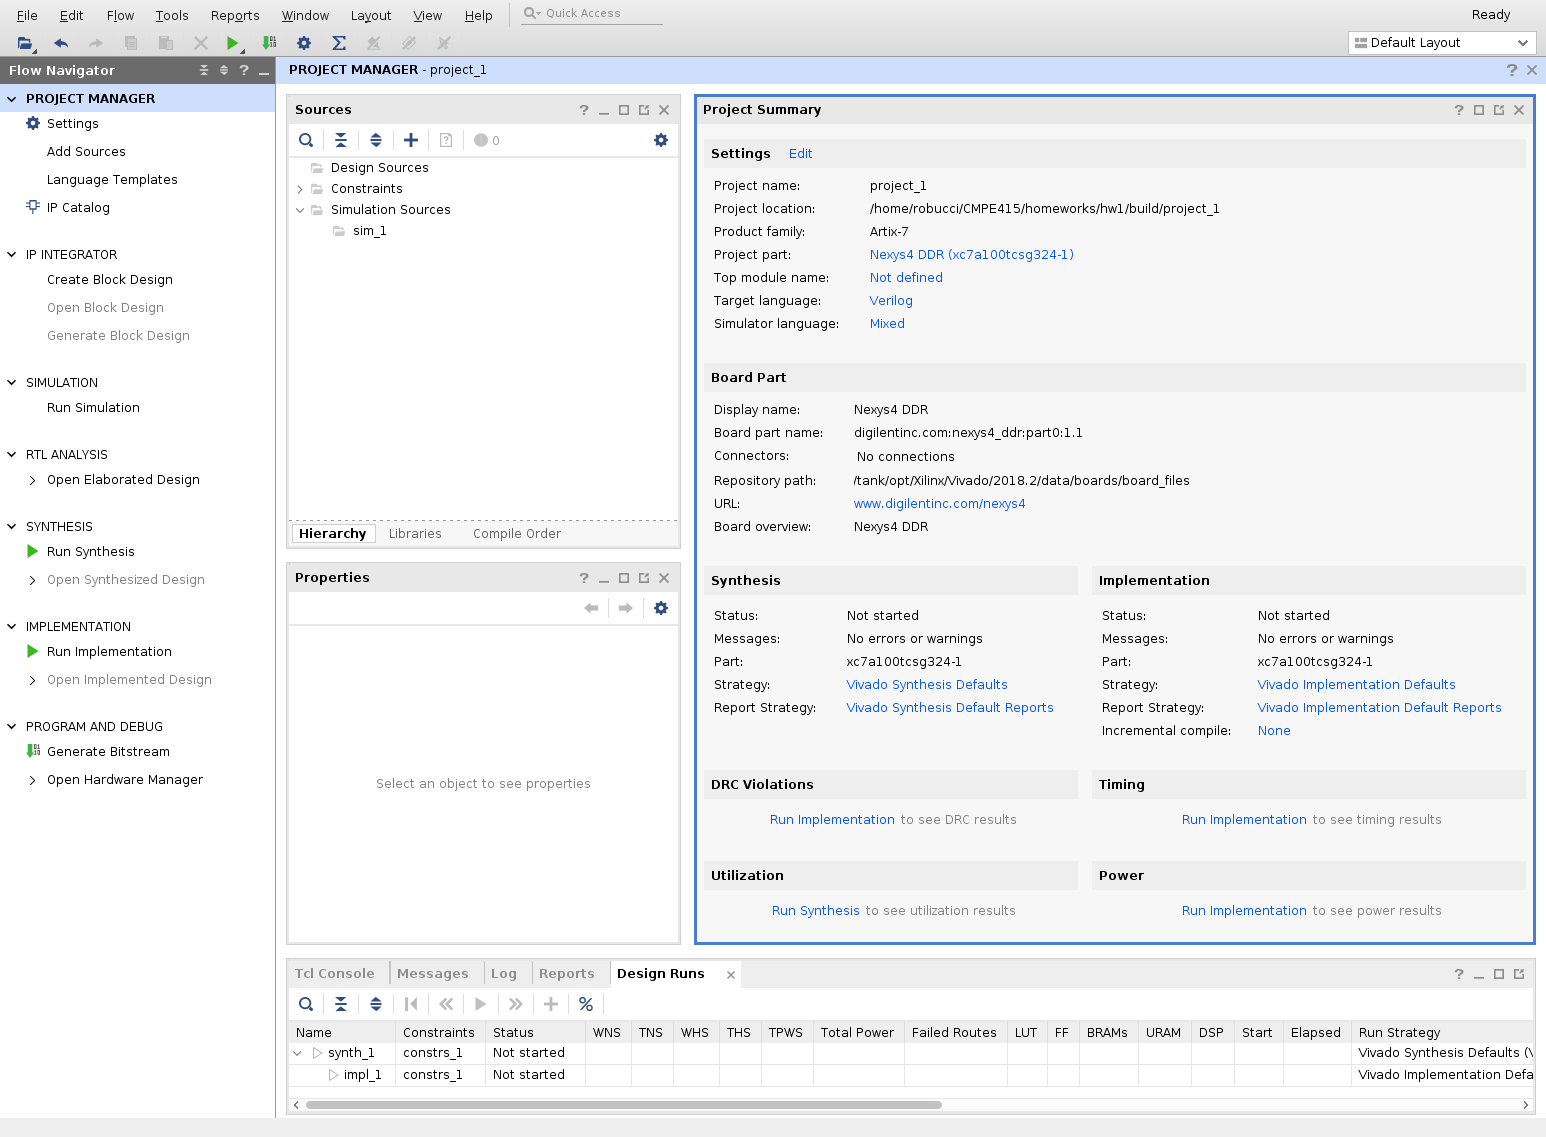This screenshot has width=1546, height=1137.
Task: Select the Libraries tab in Sources
Action: (415, 534)
